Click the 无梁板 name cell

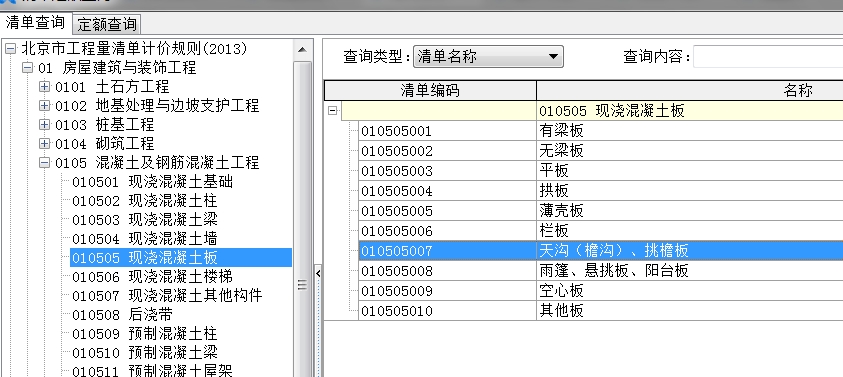coord(690,151)
